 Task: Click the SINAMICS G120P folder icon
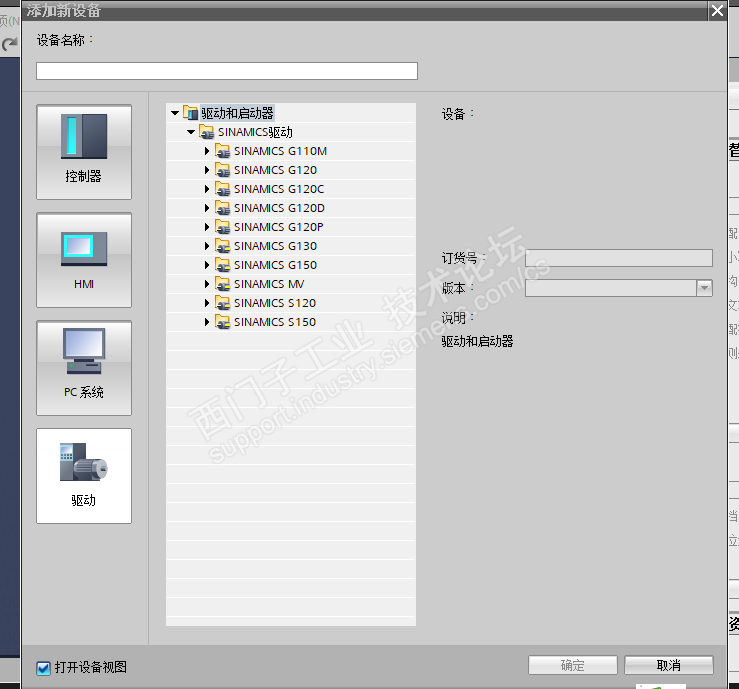[222, 227]
